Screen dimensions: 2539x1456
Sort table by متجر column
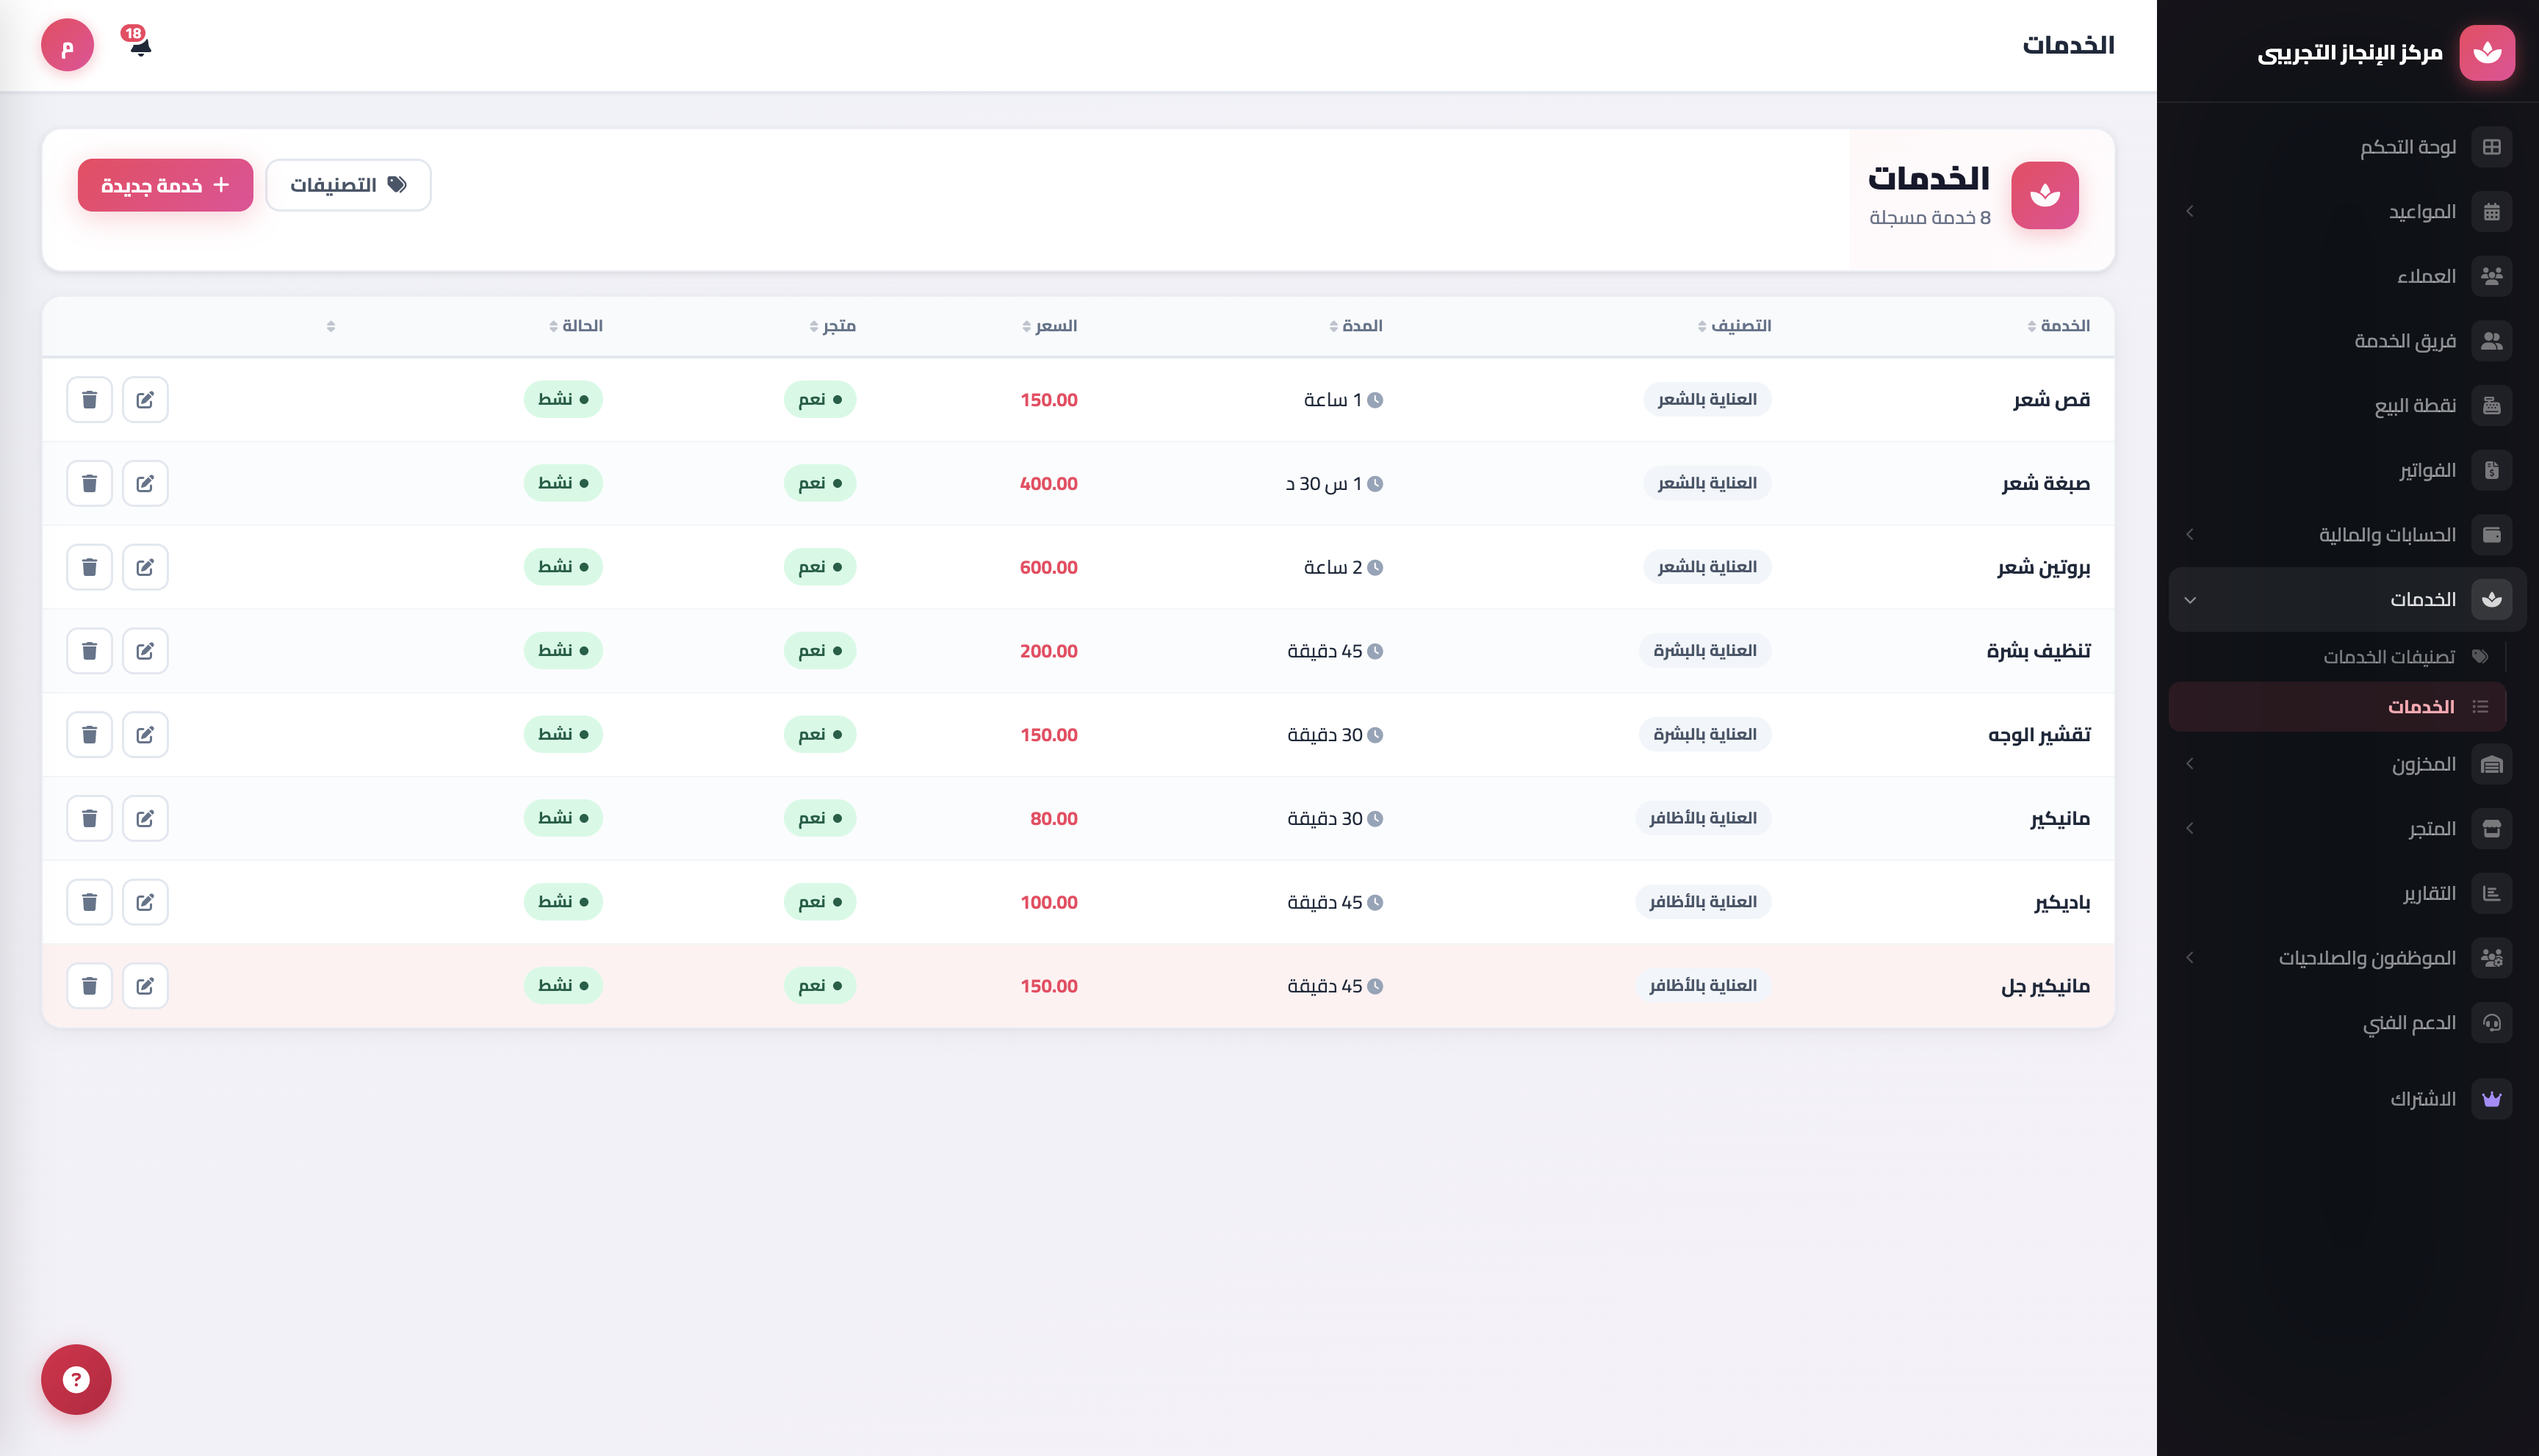pyautogui.click(x=832, y=326)
